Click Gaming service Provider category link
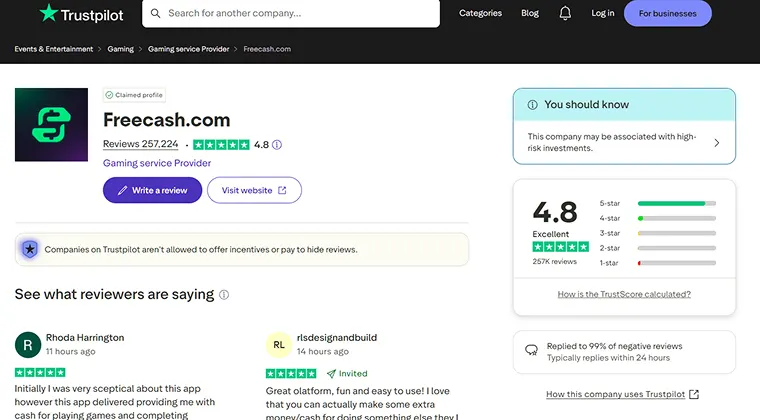The image size is (760, 420). pyautogui.click(x=157, y=163)
